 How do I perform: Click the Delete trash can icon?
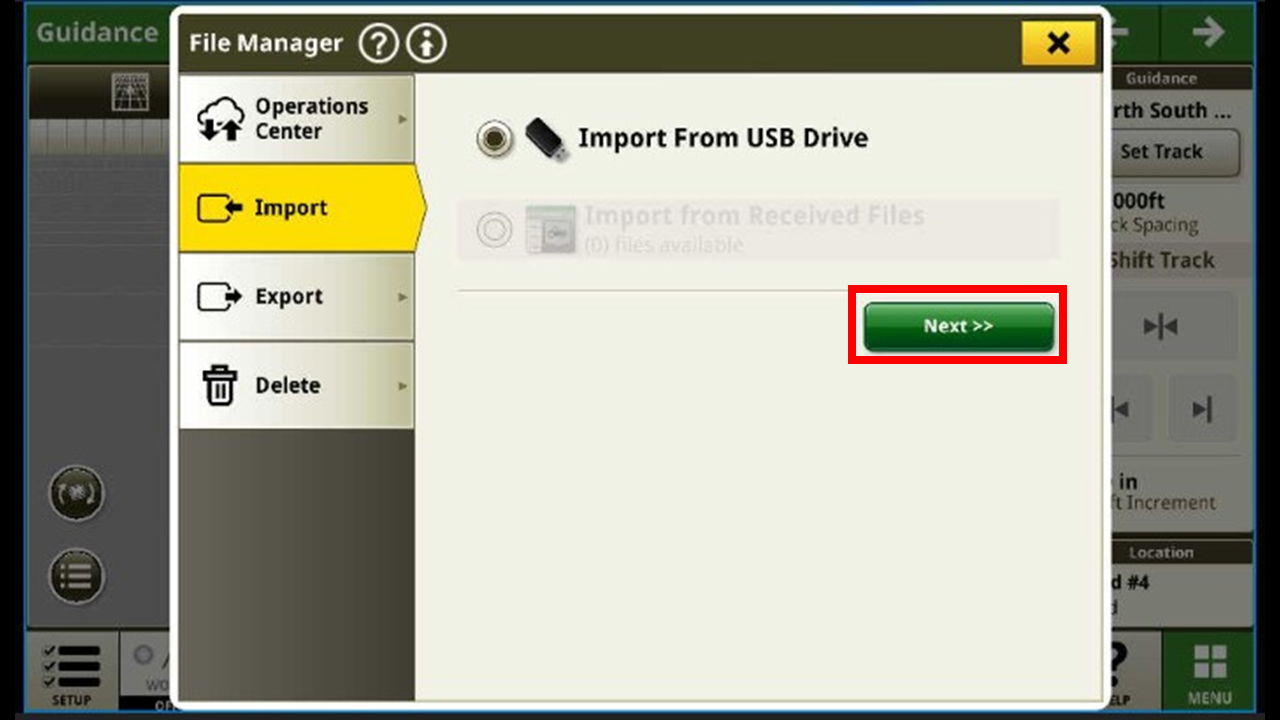click(x=220, y=385)
